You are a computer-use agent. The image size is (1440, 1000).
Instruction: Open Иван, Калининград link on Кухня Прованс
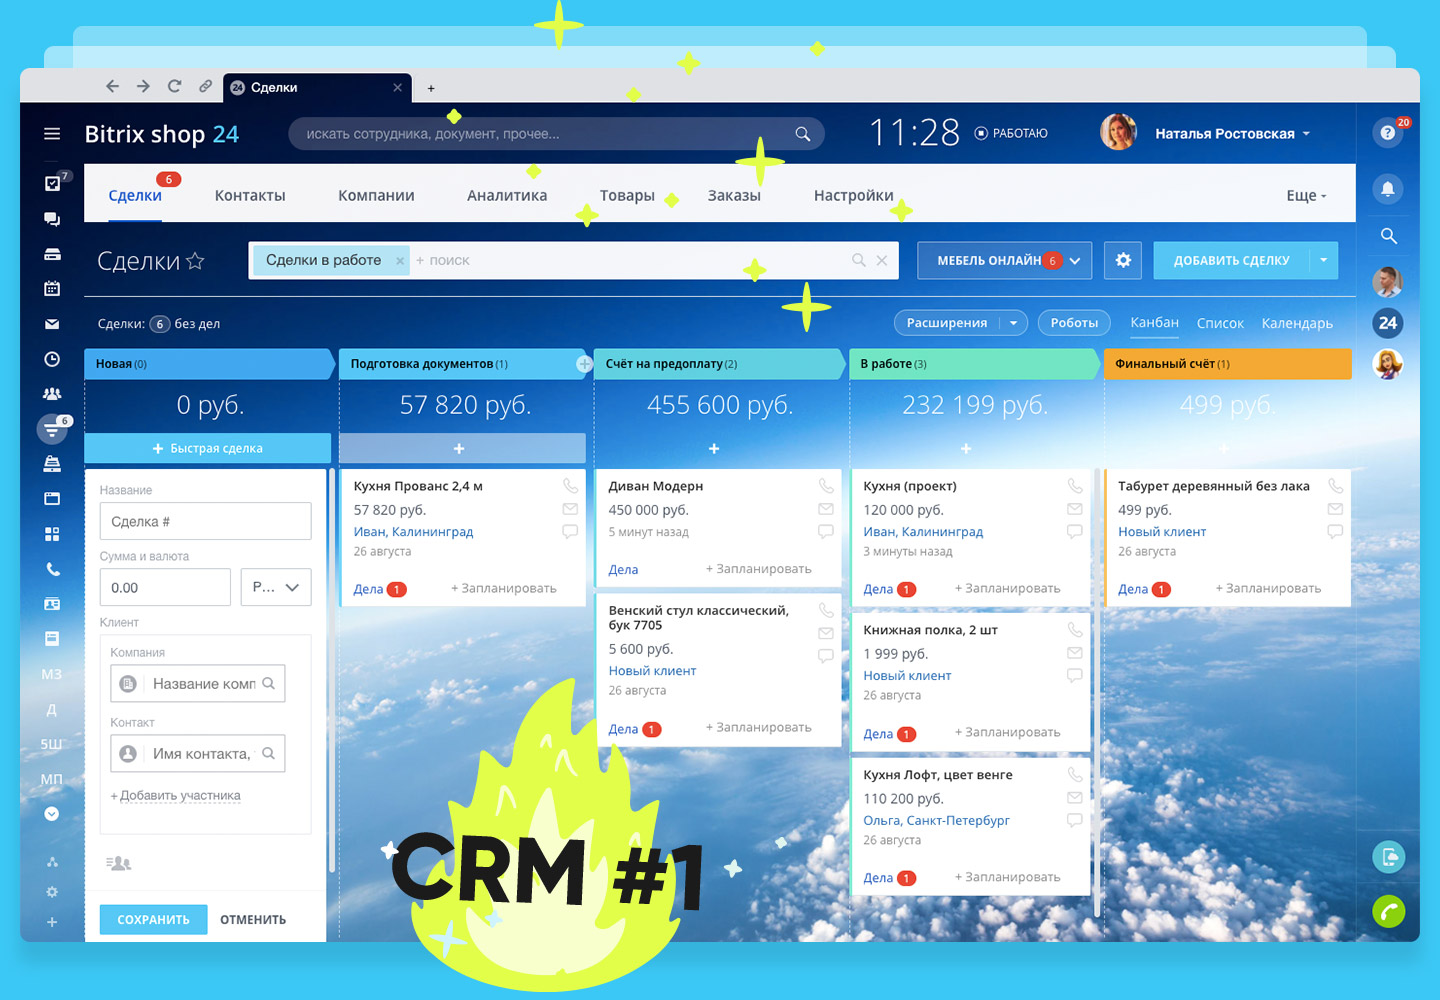413,532
